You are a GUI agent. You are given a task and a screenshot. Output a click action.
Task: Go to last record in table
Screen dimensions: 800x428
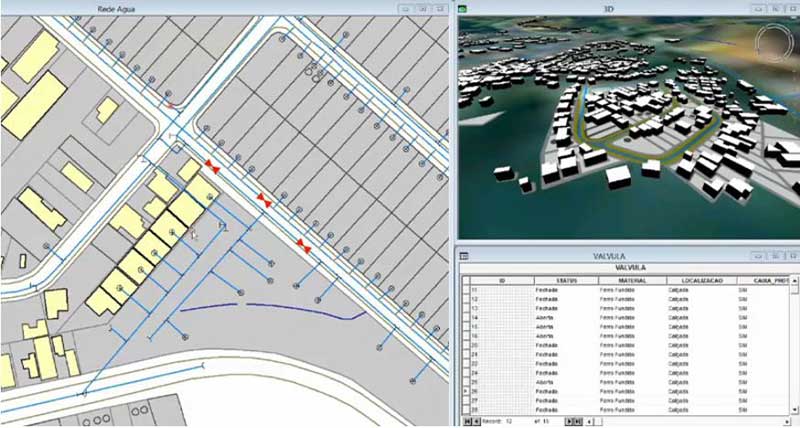578,421
